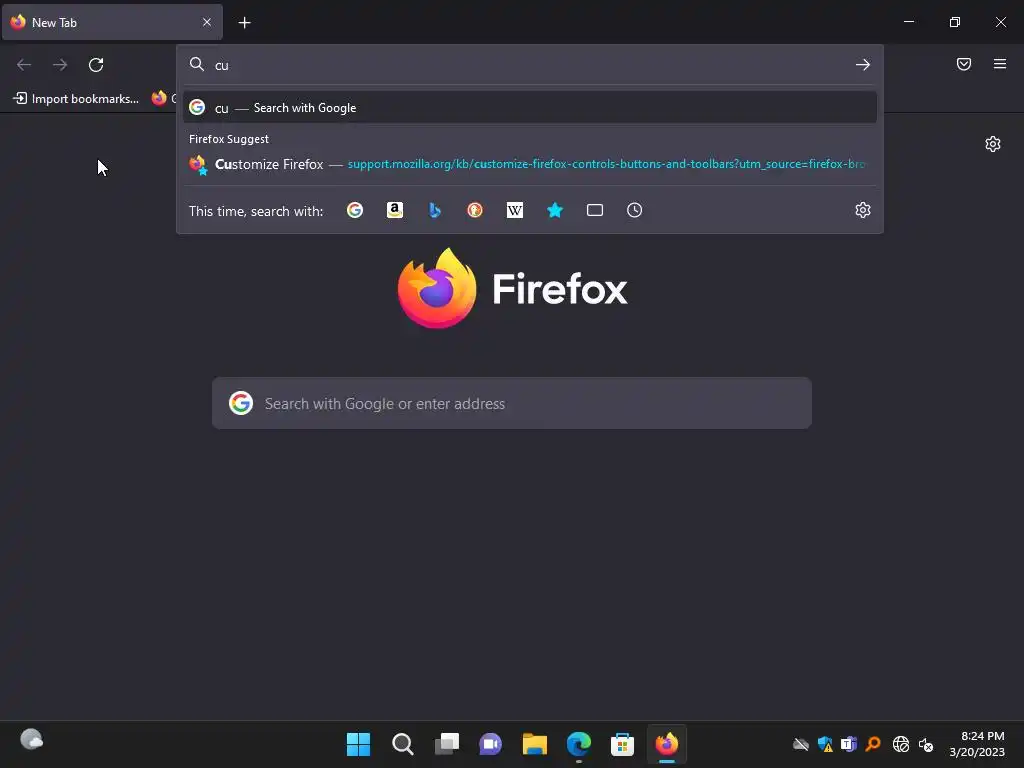
Task: Click the network globe tray icon
Action: (901, 744)
